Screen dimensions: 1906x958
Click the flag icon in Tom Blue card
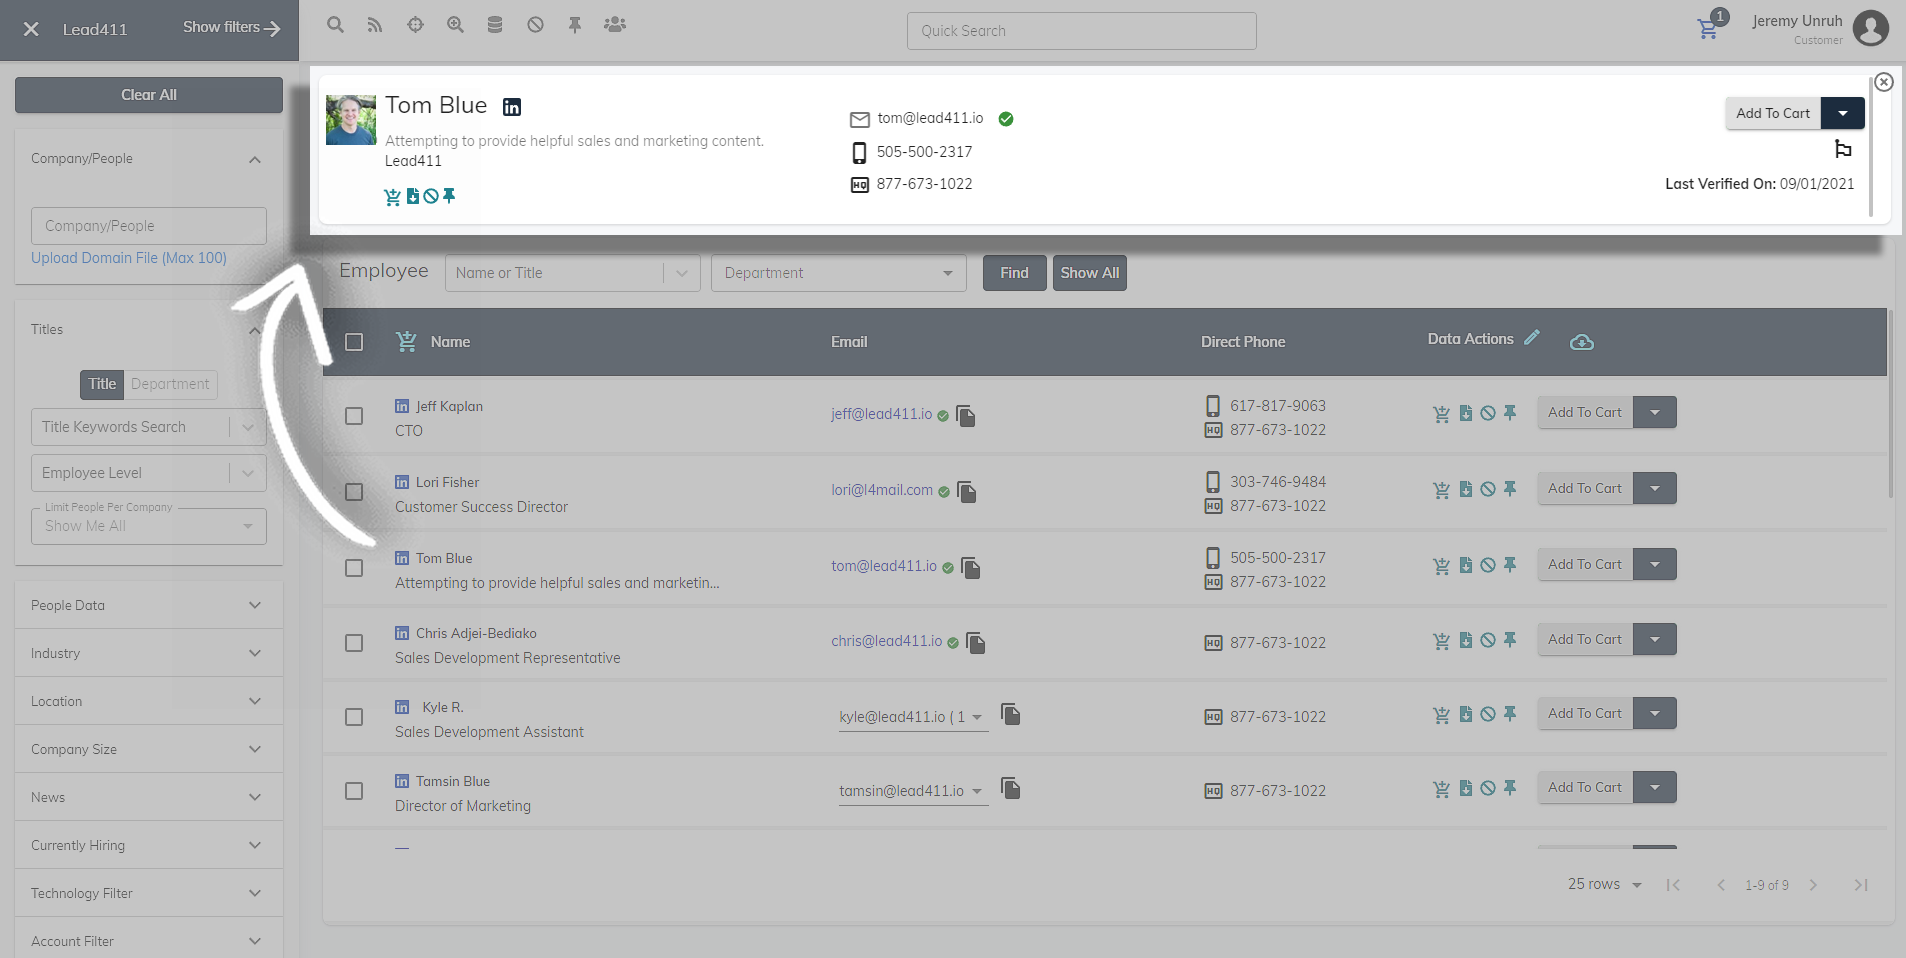click(1843, 149)
